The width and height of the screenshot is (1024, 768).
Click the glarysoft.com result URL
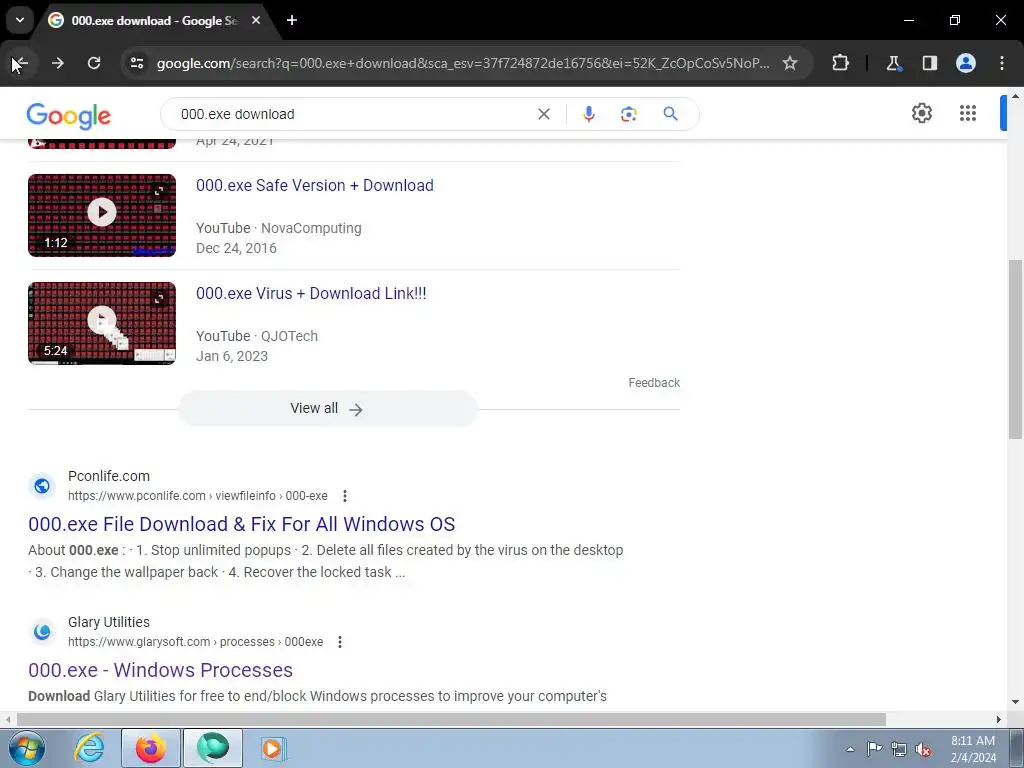(195, 643)
